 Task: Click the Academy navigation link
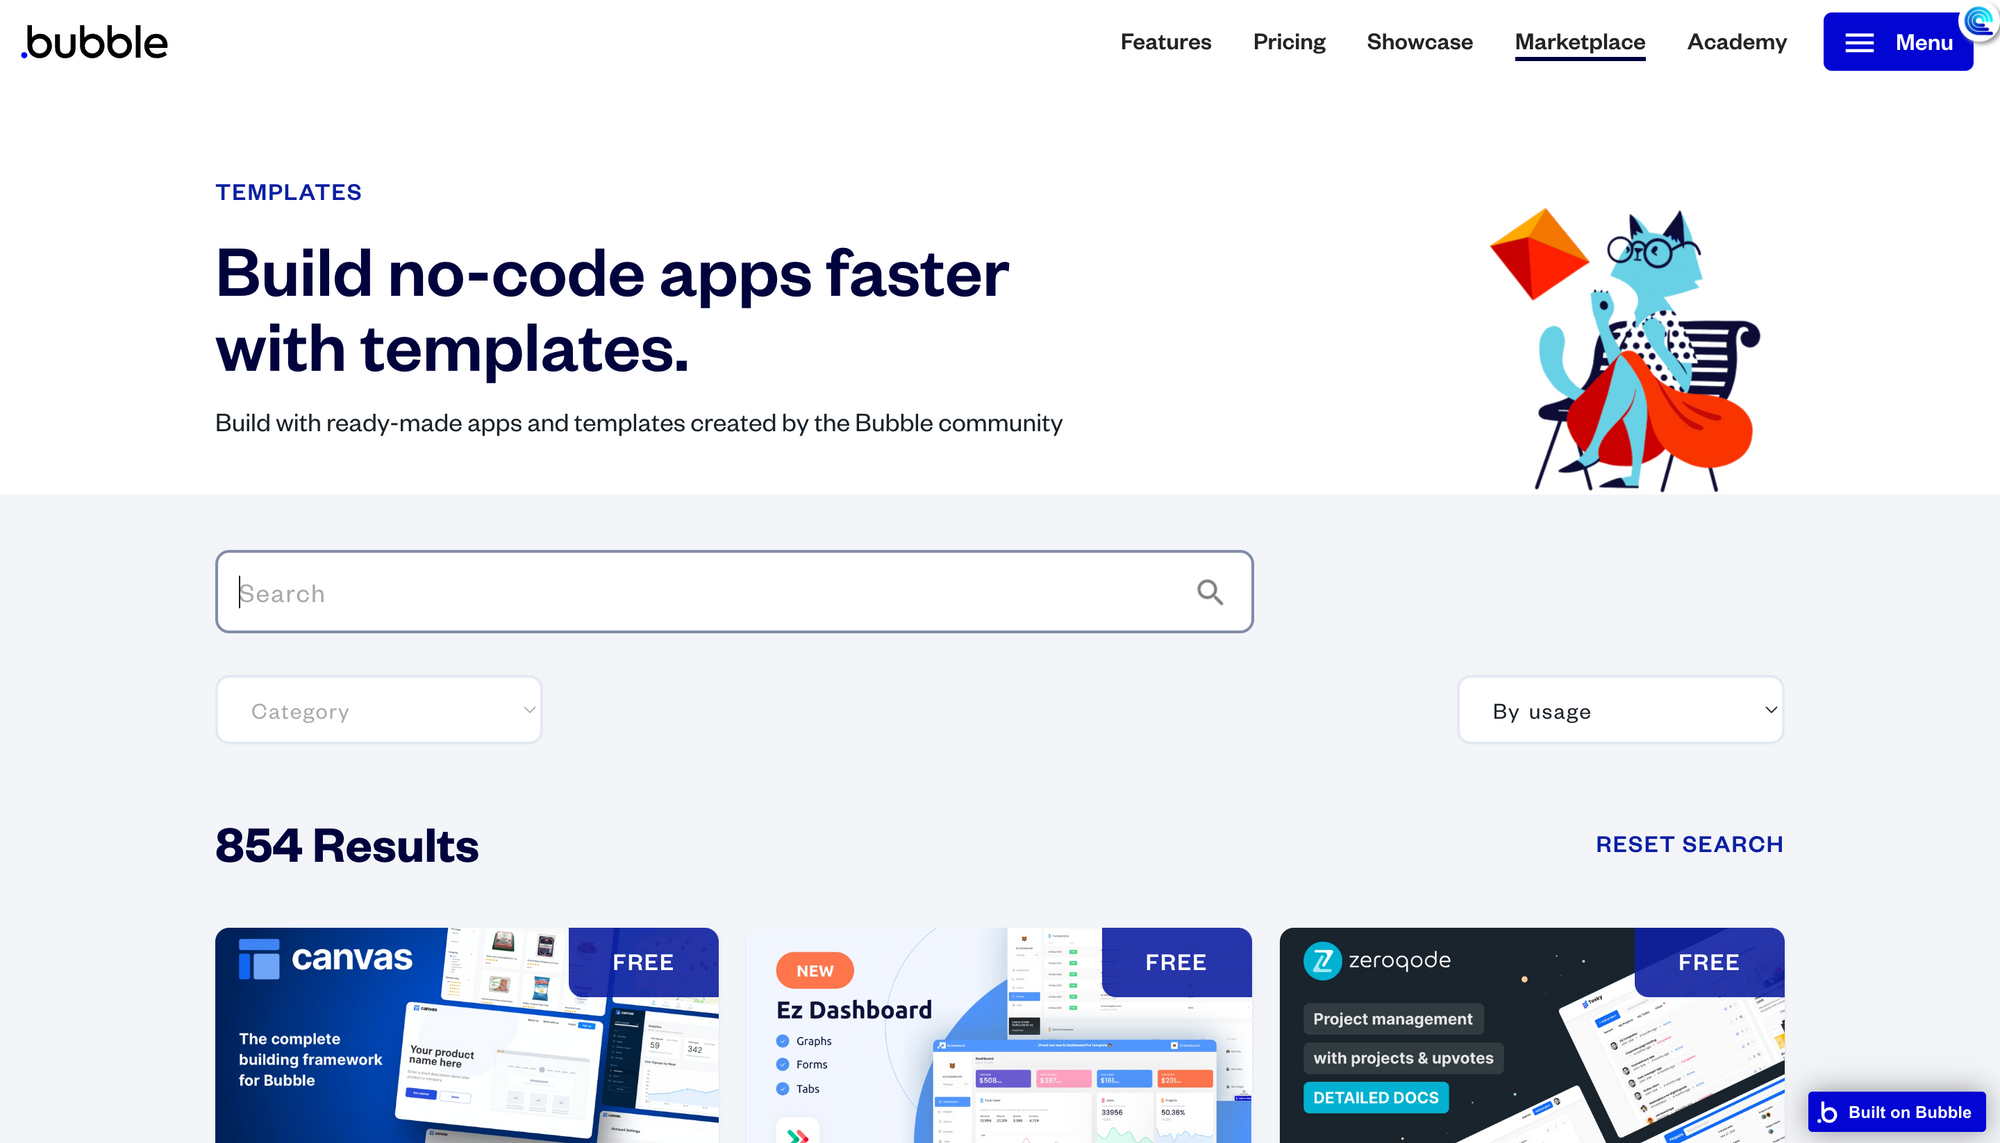1735,41
